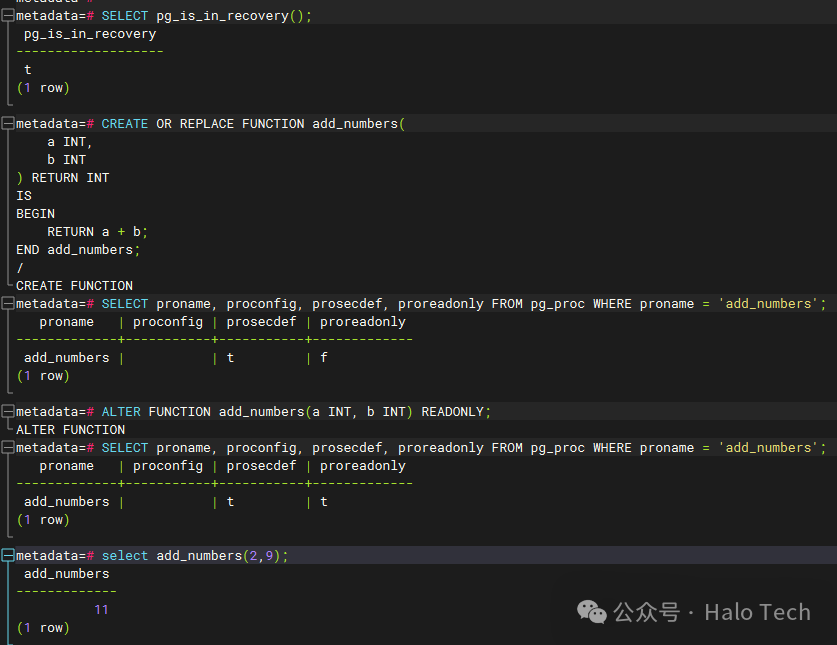Image resolution: width=837 pixels, height=645 pixels.
Task: Collapse the pg_is_in_recovery query fold marker
Action: [x=7, y=16]
